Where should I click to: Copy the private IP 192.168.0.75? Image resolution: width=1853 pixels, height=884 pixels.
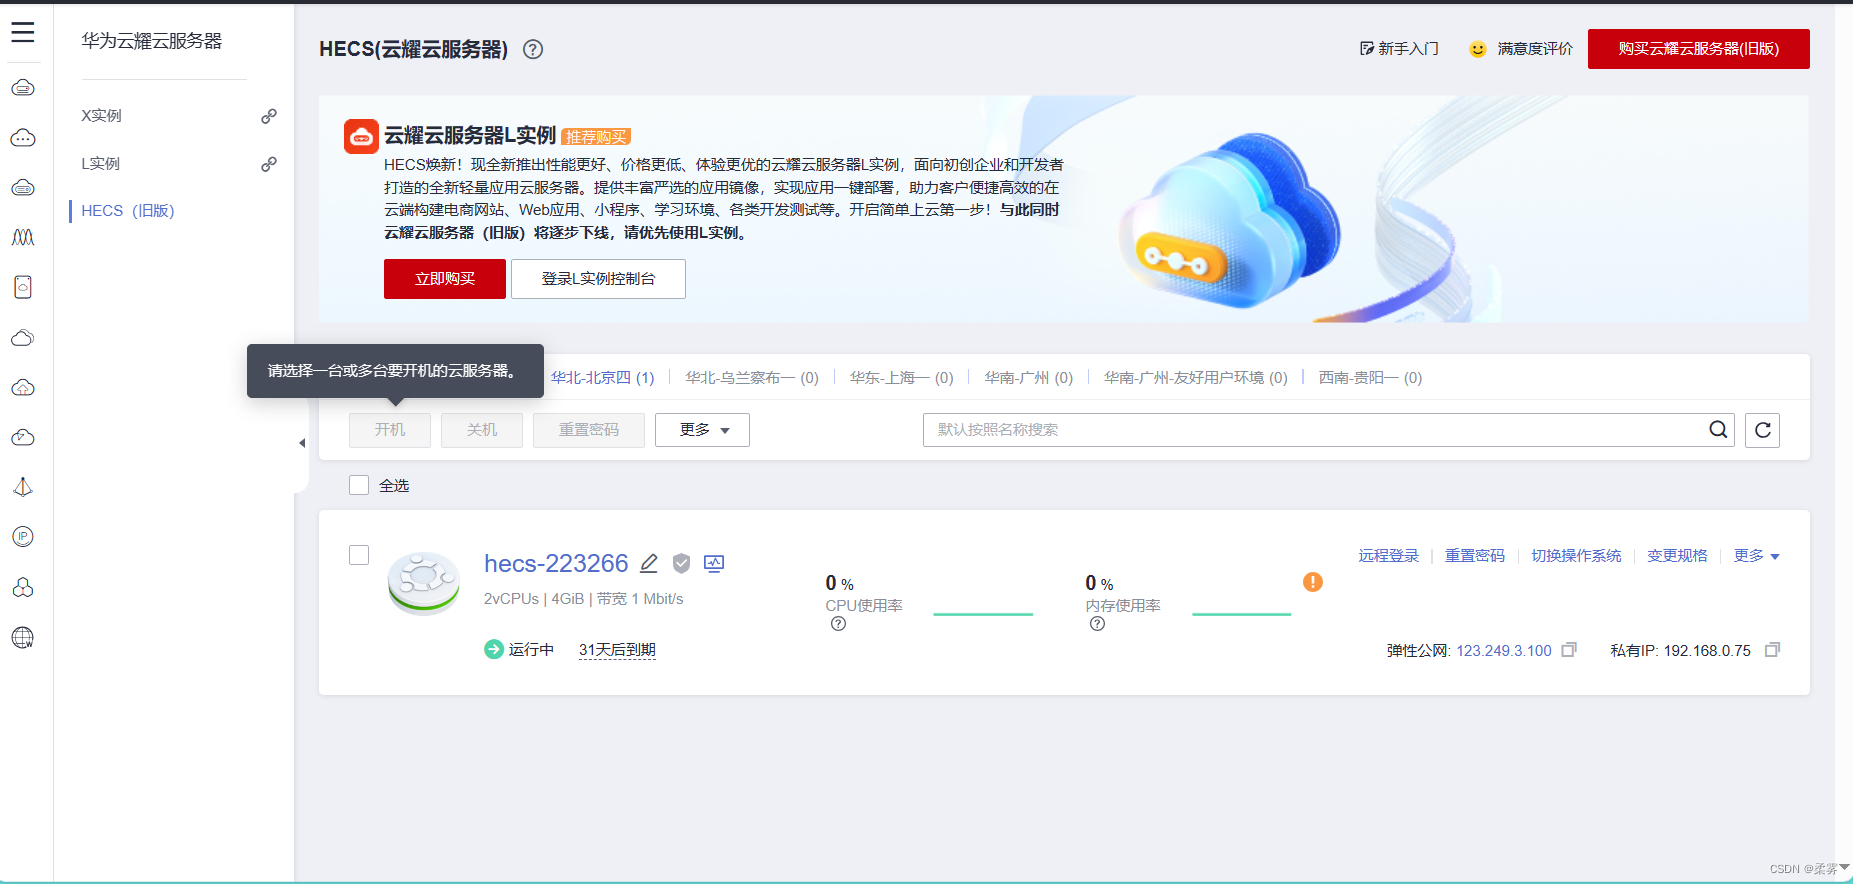tap(1772, 650)
